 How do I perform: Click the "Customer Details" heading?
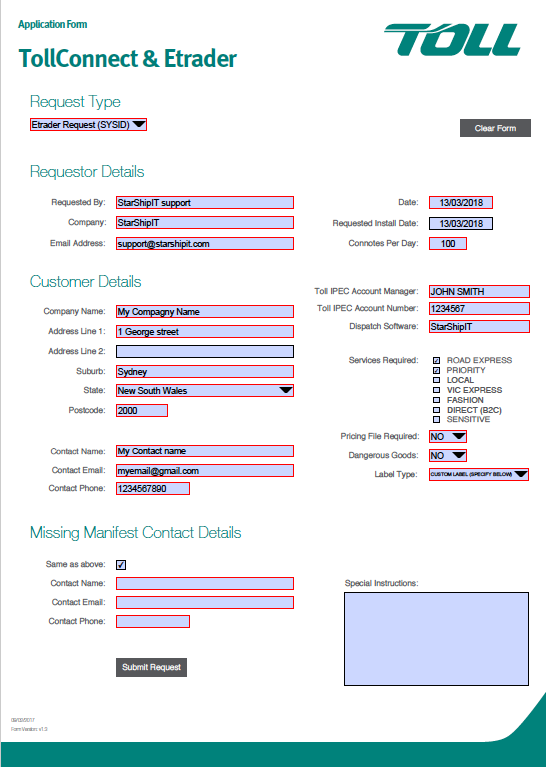click(86, 282)
